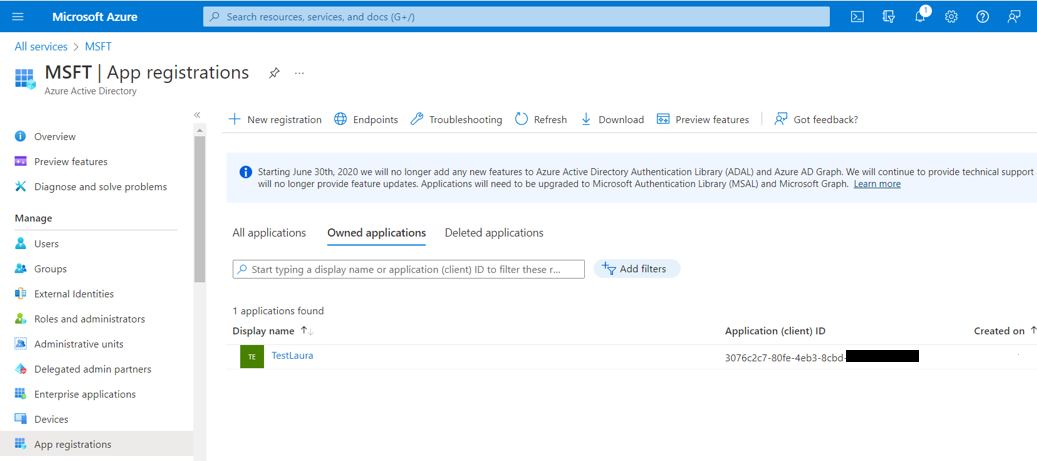
Task: Click App registrations sidebar icon
Action: [x=21, y=444]
